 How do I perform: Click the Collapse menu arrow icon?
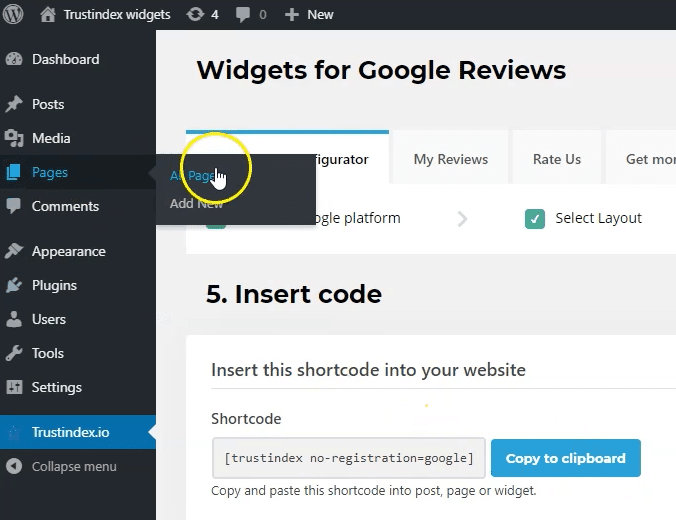click(x=14, y=466)
